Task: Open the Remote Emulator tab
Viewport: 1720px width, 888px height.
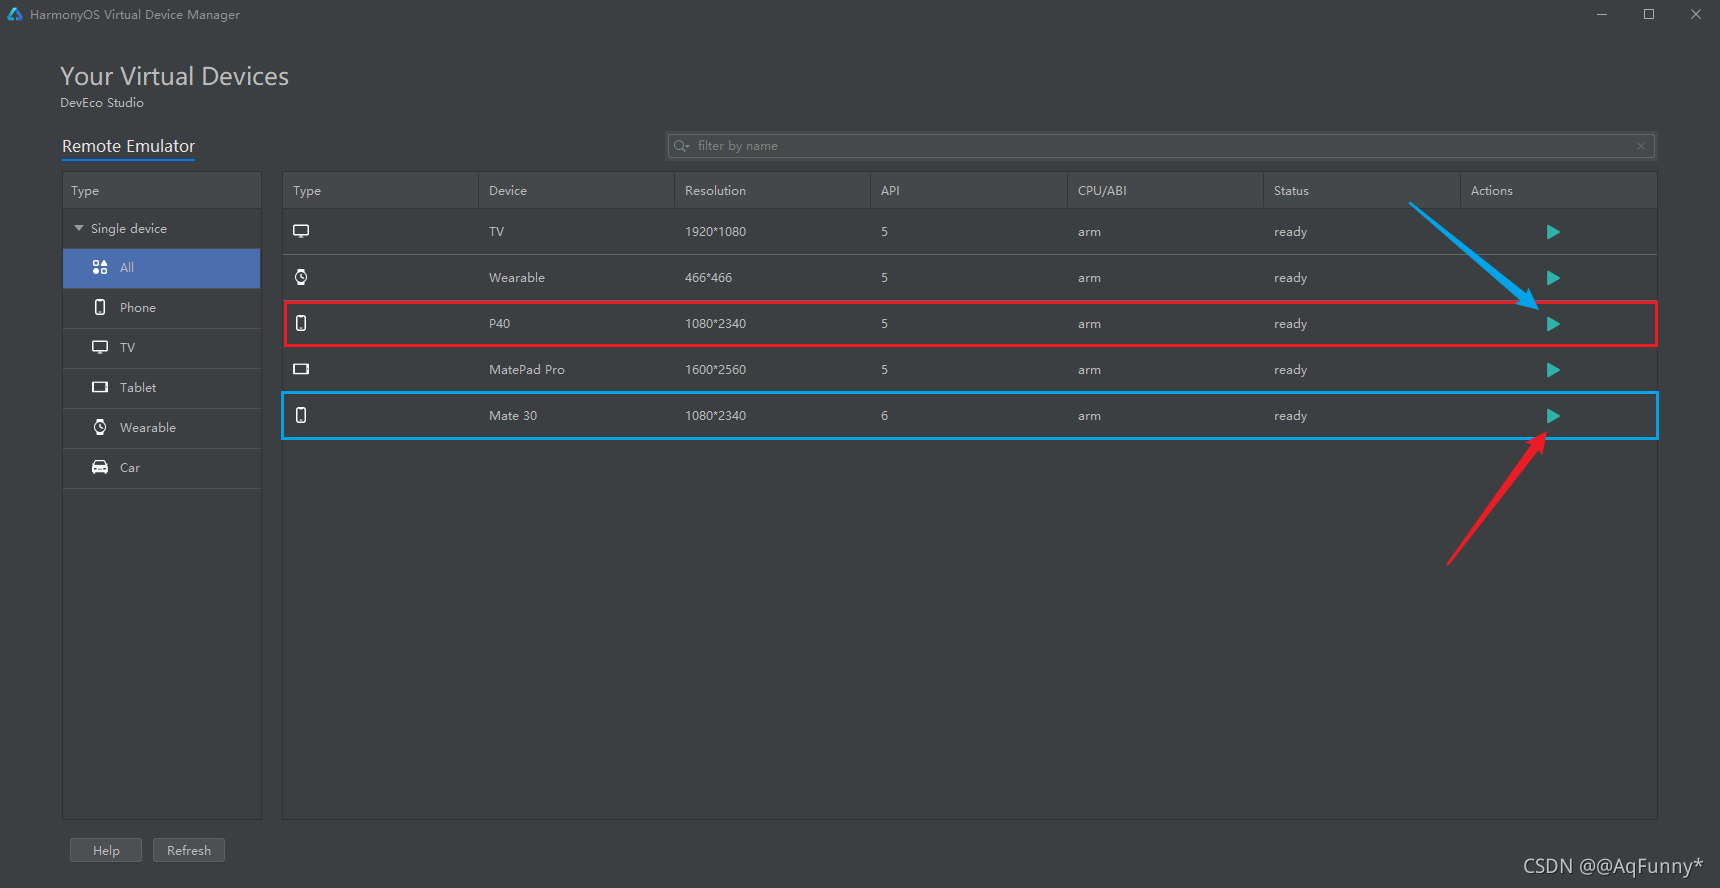Action: coord(128,146)
